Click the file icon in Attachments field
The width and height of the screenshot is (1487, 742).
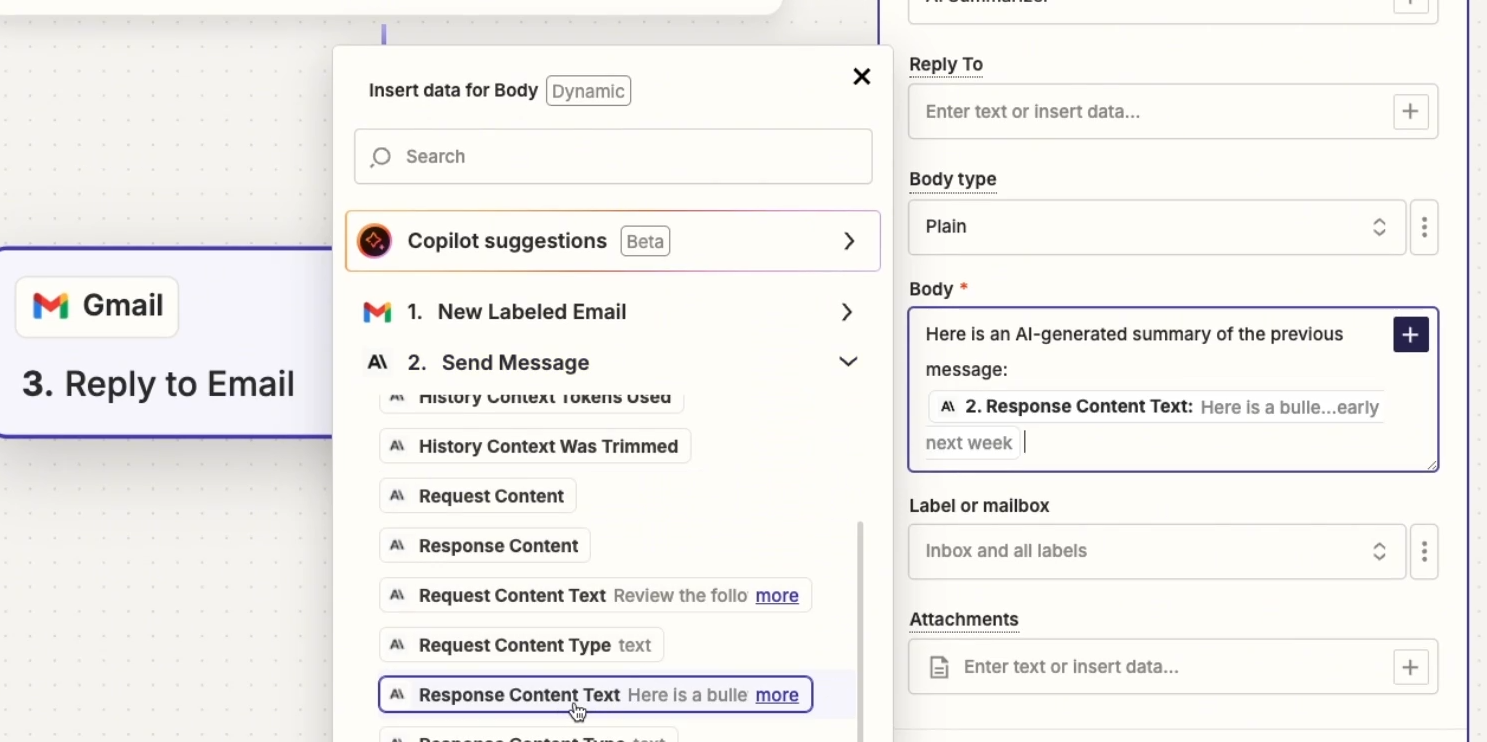pyautogui.click(x=939, y=667)
